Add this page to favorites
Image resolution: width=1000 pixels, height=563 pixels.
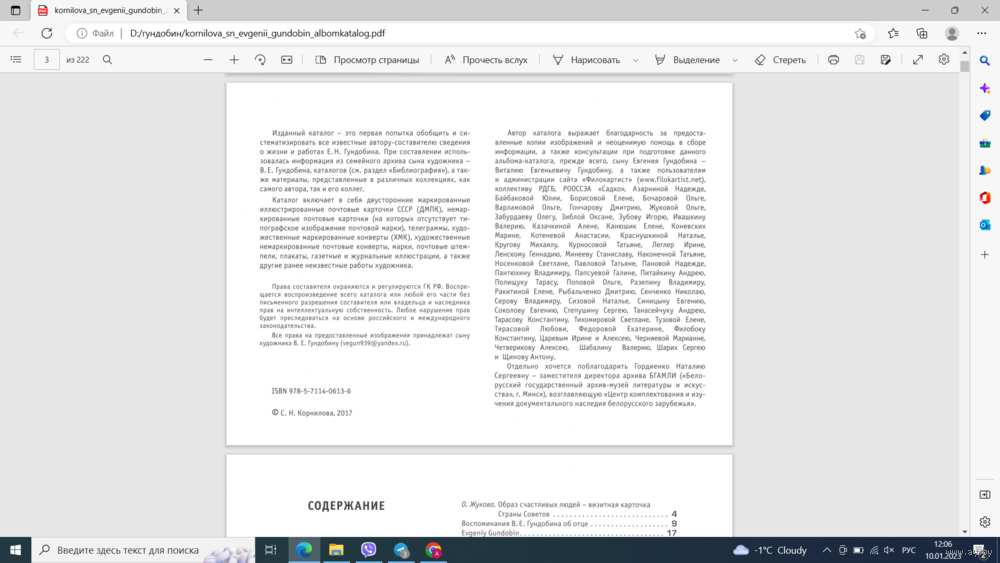(x=860, y=33)
